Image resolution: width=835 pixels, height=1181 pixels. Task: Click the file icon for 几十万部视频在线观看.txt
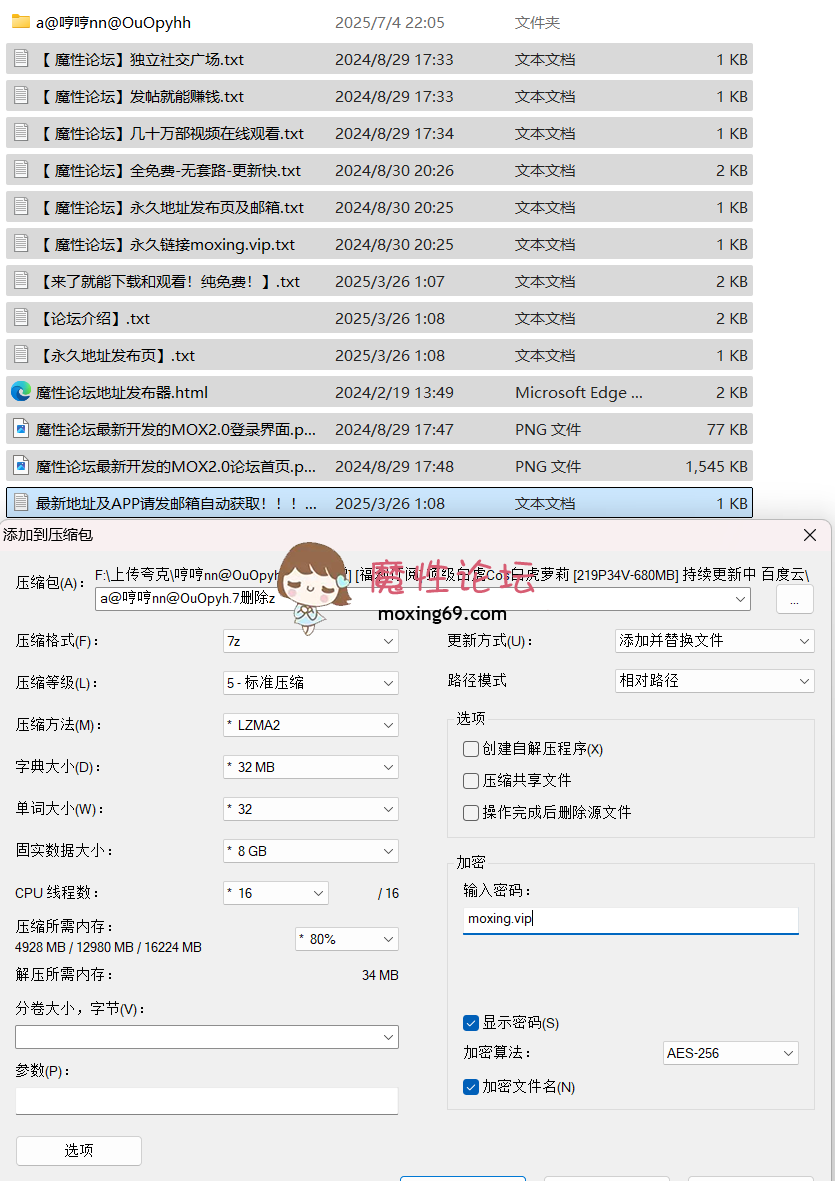pyautogui.click(x=21, y=133)
